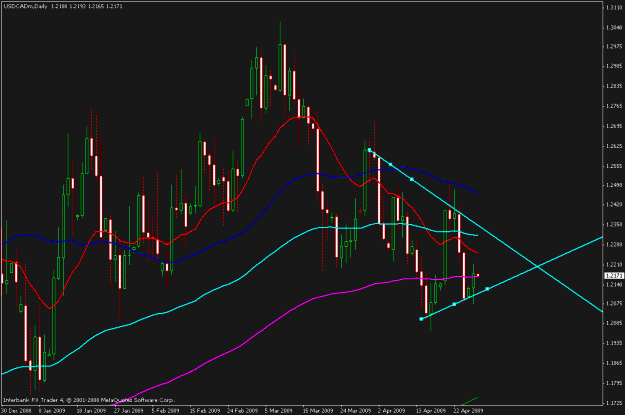Click the 1.2490 price axis label

(x=614, y=185)
